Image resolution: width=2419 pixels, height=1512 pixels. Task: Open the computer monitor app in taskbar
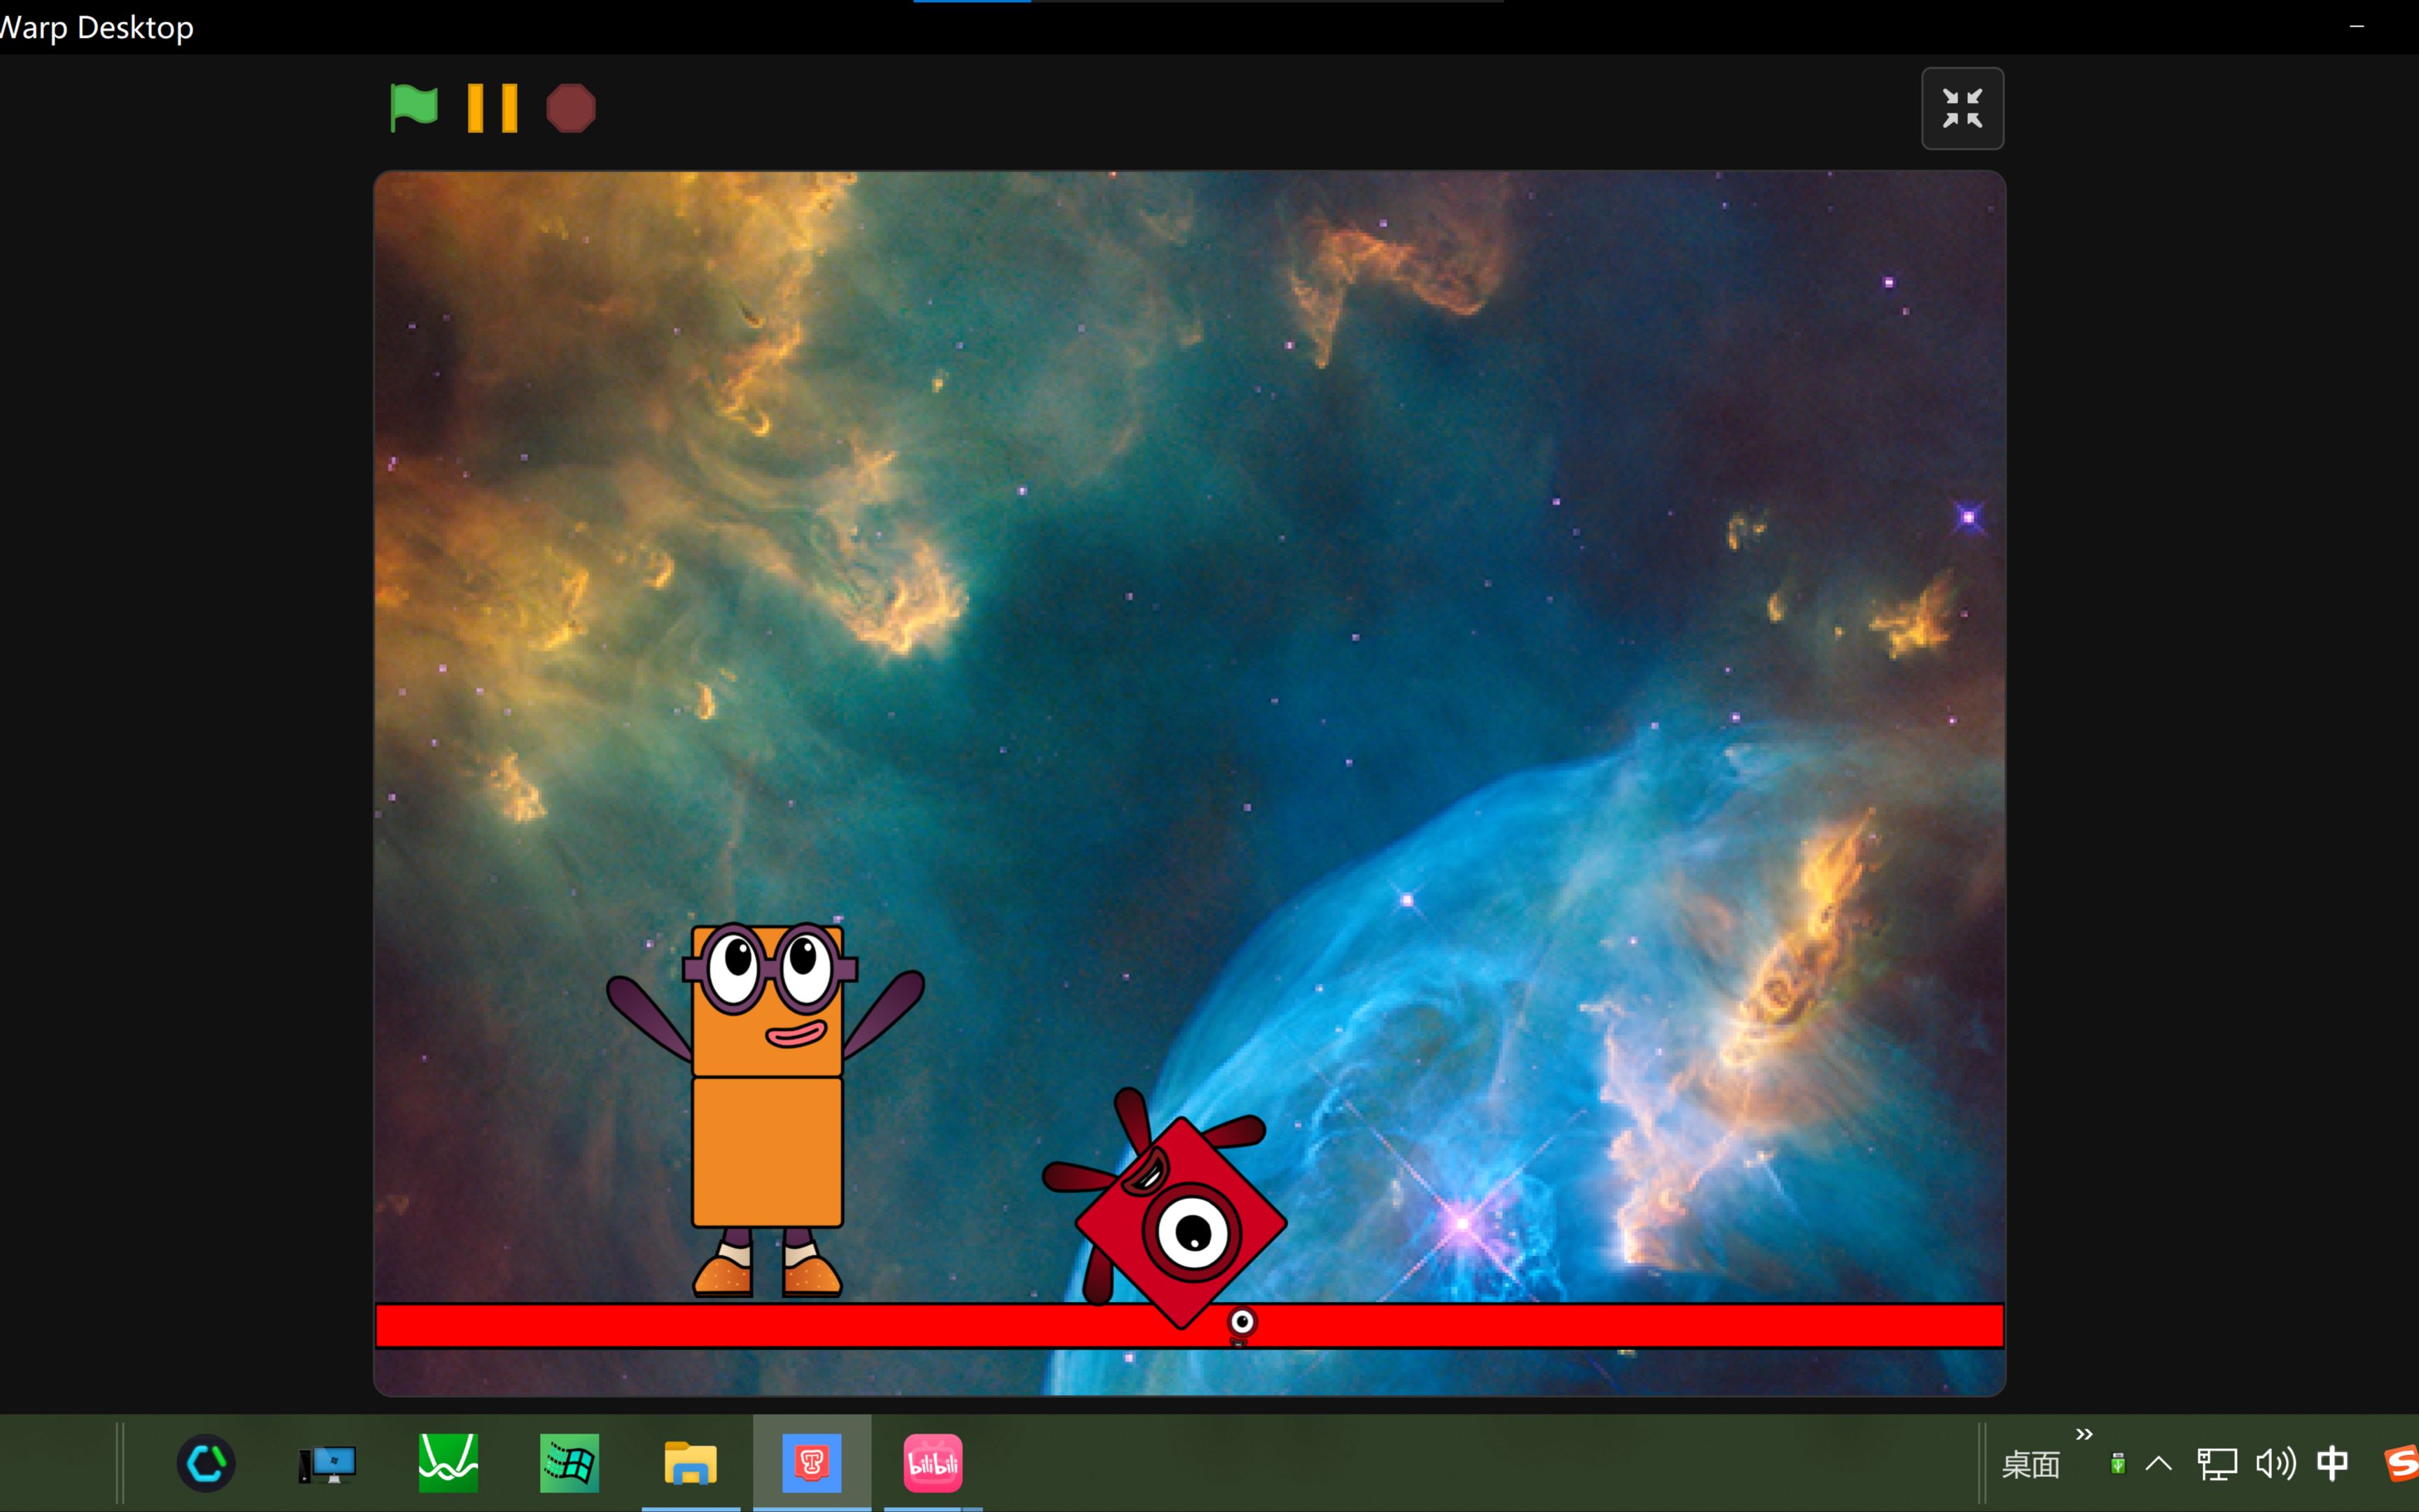click(x=327, y=1465)
